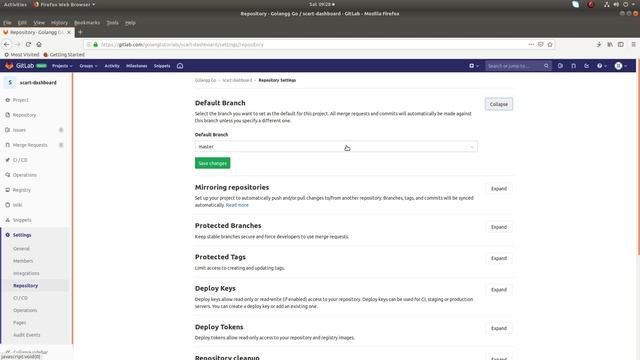Viewport: 640px width, 360px height.
Task: Open Most Visited bookmarks folder
Action: tap(22, 54)
